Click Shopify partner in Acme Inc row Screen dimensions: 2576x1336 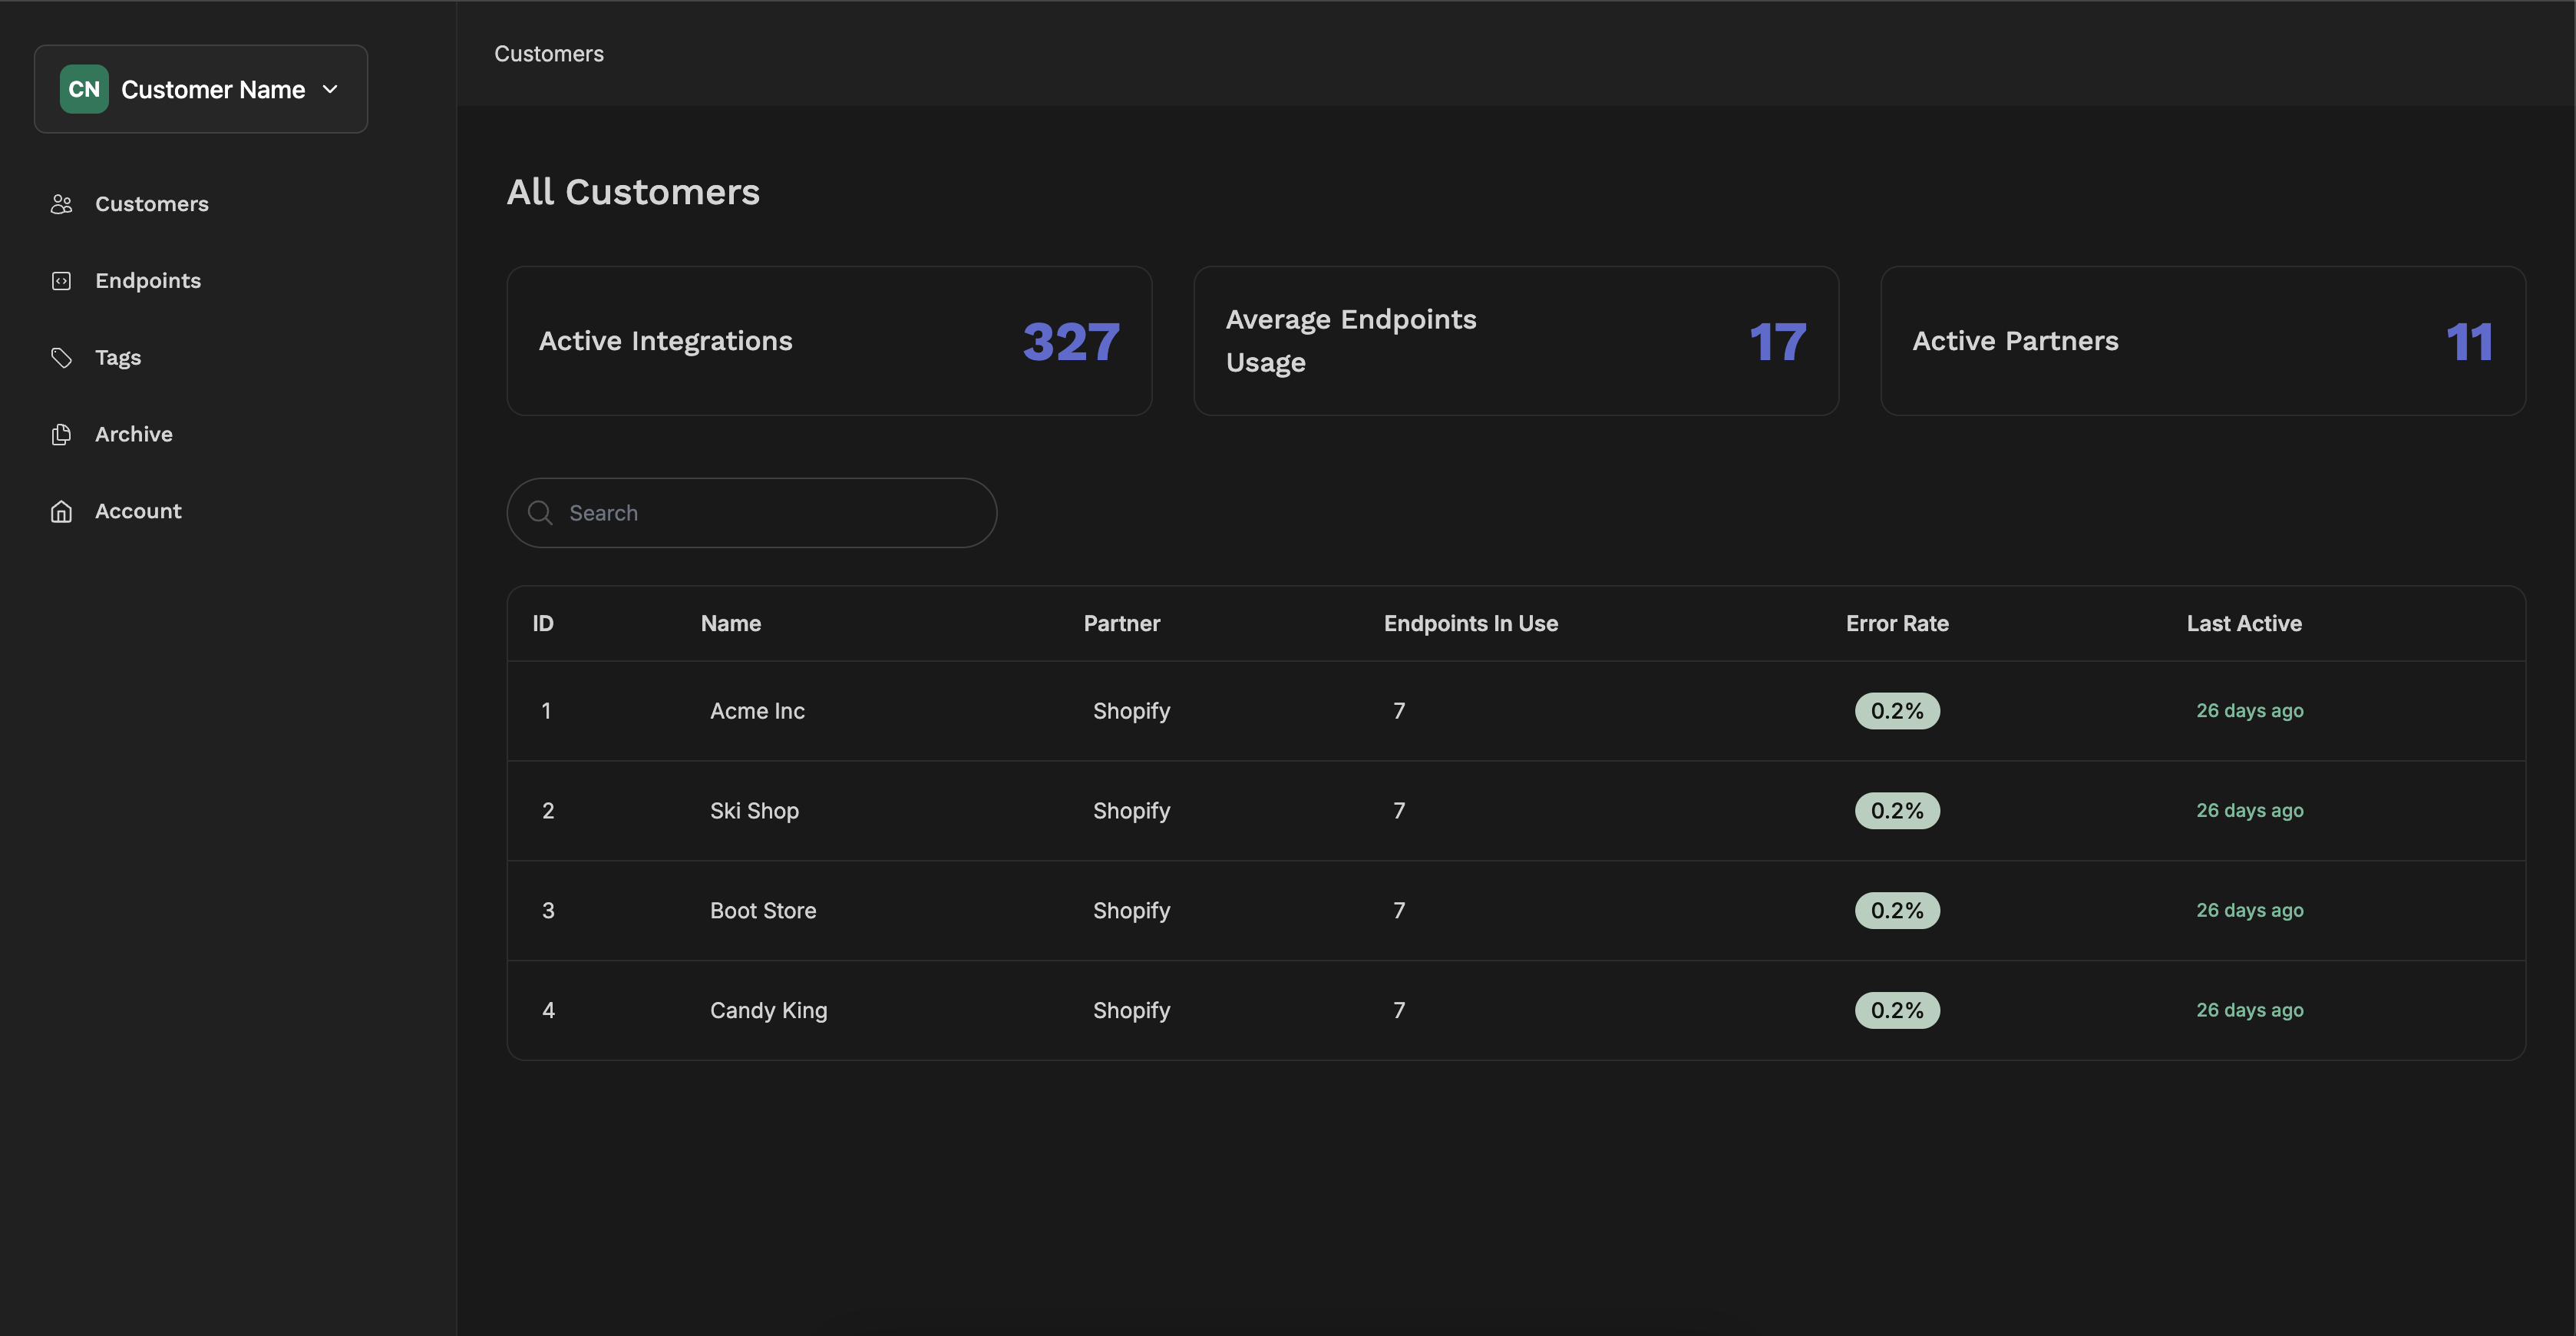pos(1131,711)
